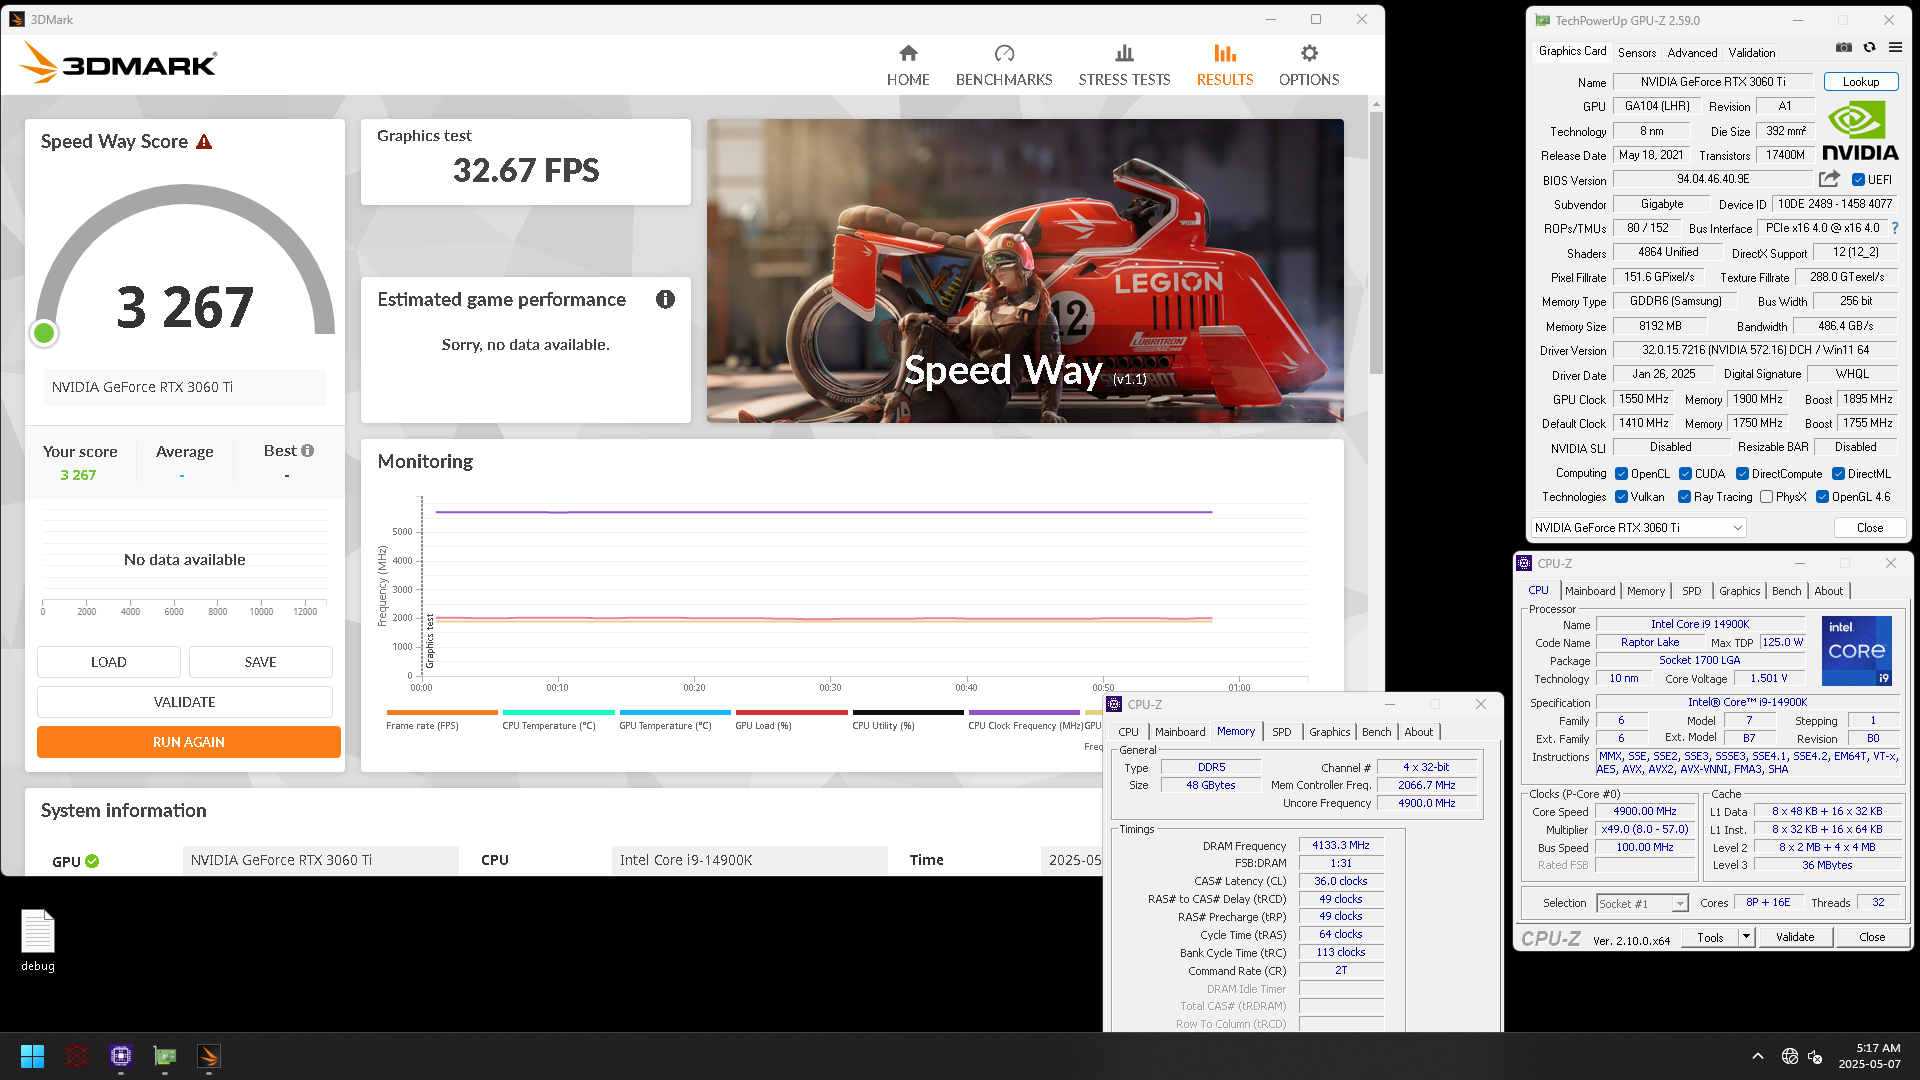This screenshot has width=1920, height=1080.
Task: Click GPU Load red legend swatch
Action: click(791, 713)
